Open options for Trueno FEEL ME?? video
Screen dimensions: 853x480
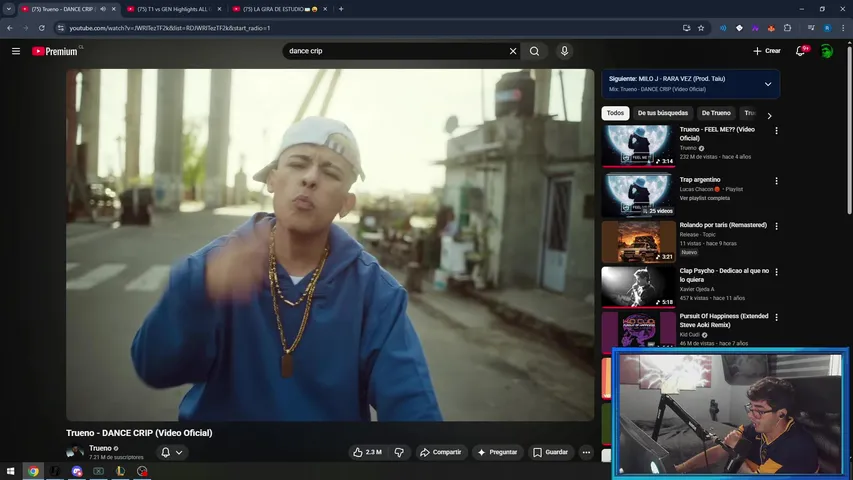[x=776, y=131]
